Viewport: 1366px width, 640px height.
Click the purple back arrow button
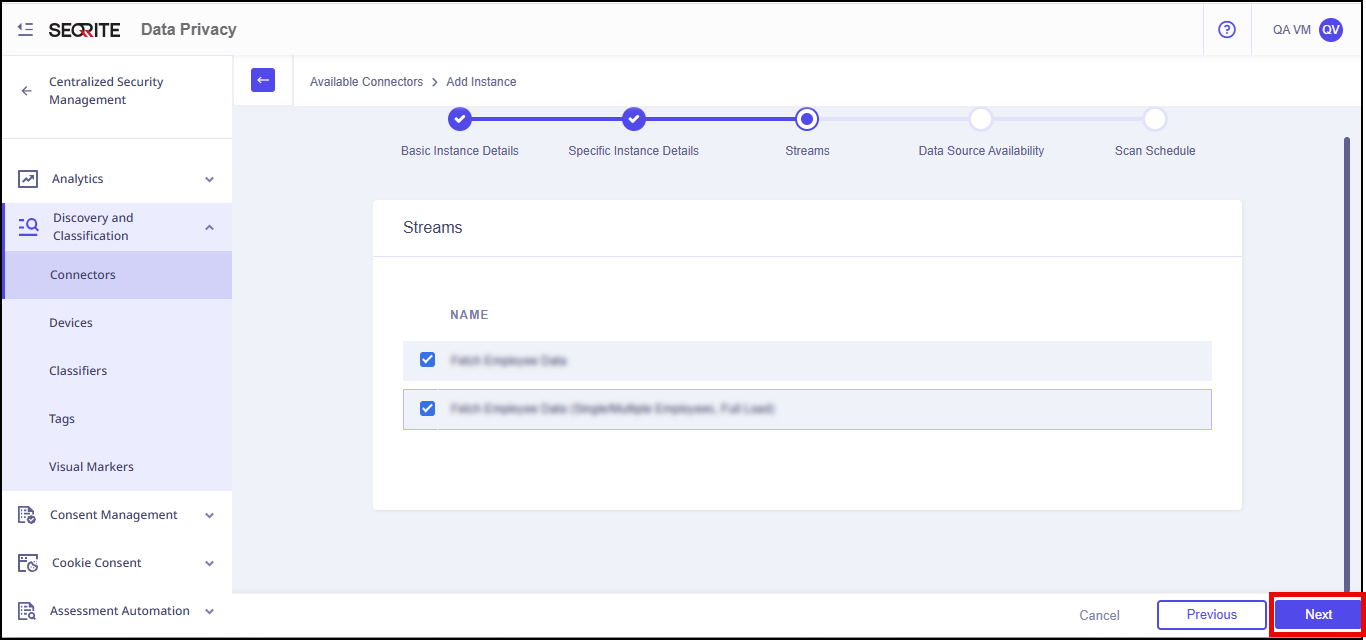(263, 80)
